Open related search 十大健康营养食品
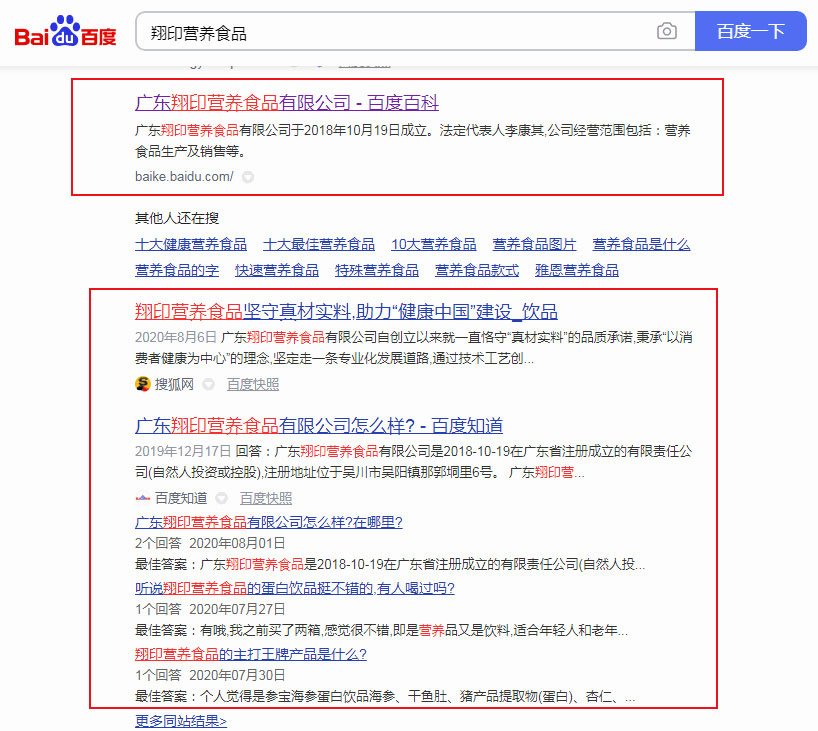The image size is (818, 731). point(191,244)
